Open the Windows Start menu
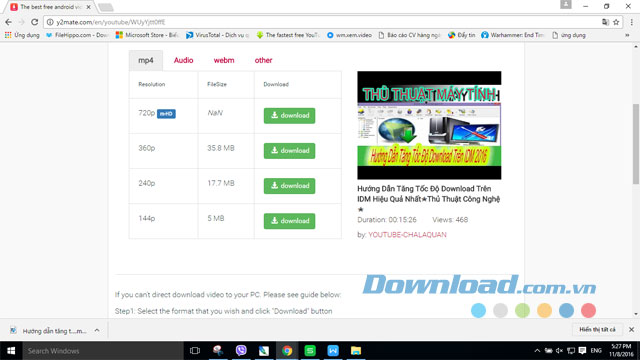The width and height of the screenshot is (640, 360). point(11,351)
